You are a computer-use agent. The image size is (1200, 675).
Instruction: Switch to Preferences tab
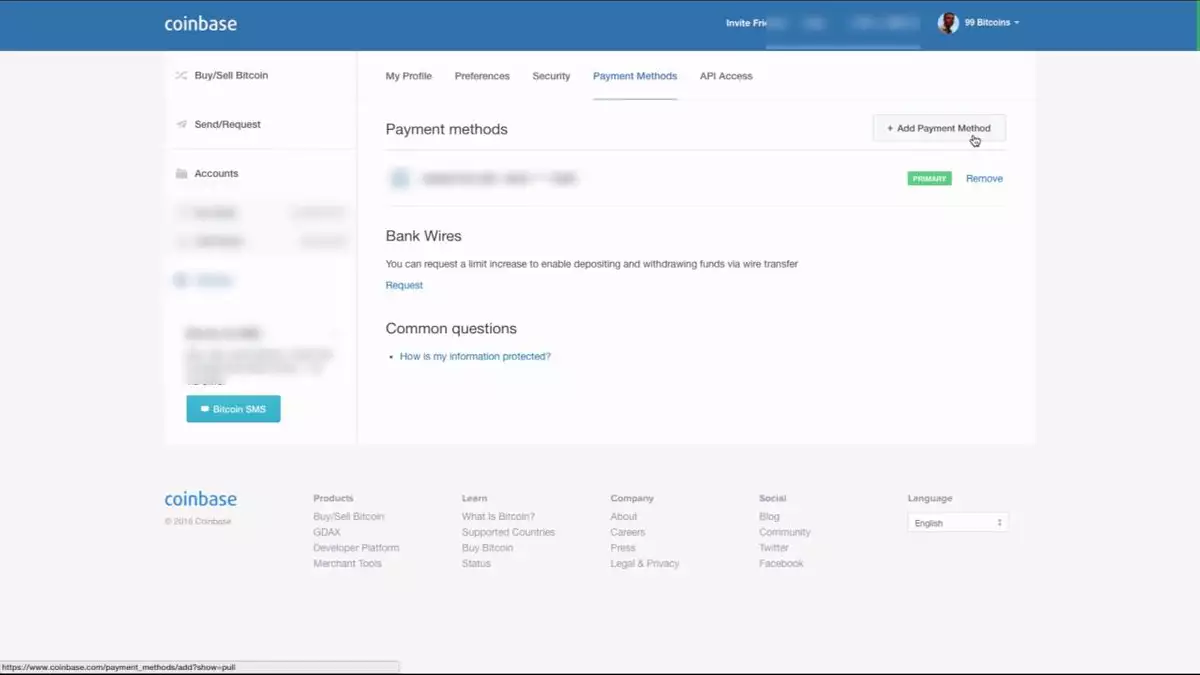pos(482,76)
